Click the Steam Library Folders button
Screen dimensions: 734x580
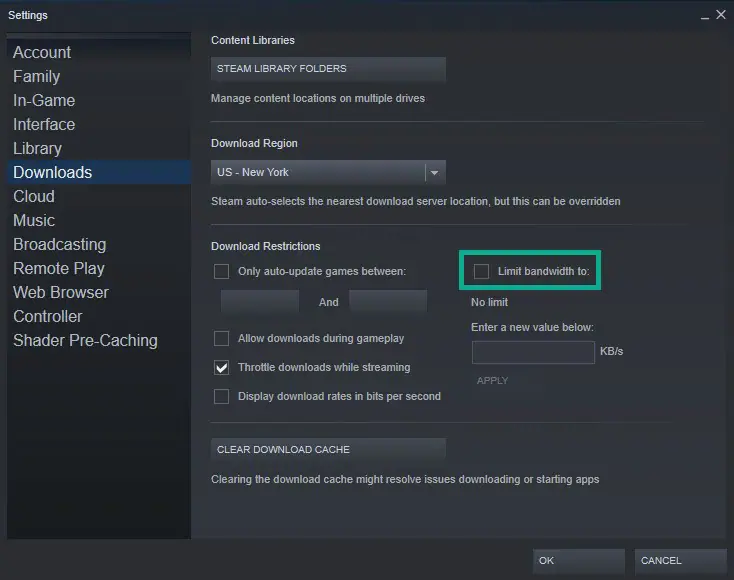pyautogui.click(x=328, y=69)
